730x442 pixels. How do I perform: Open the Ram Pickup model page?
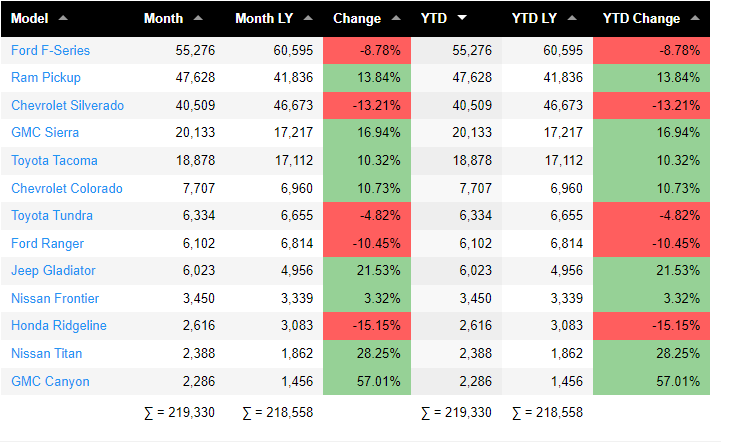point(46,77)
